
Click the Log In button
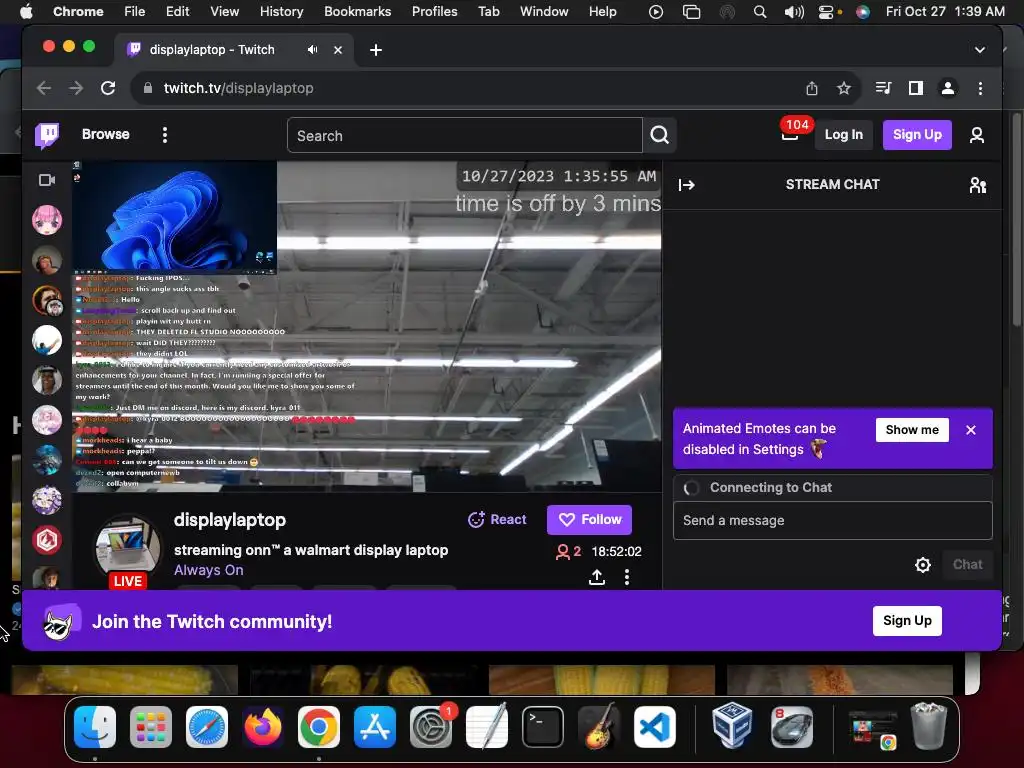pyautogui.click(x=844, y=135)
